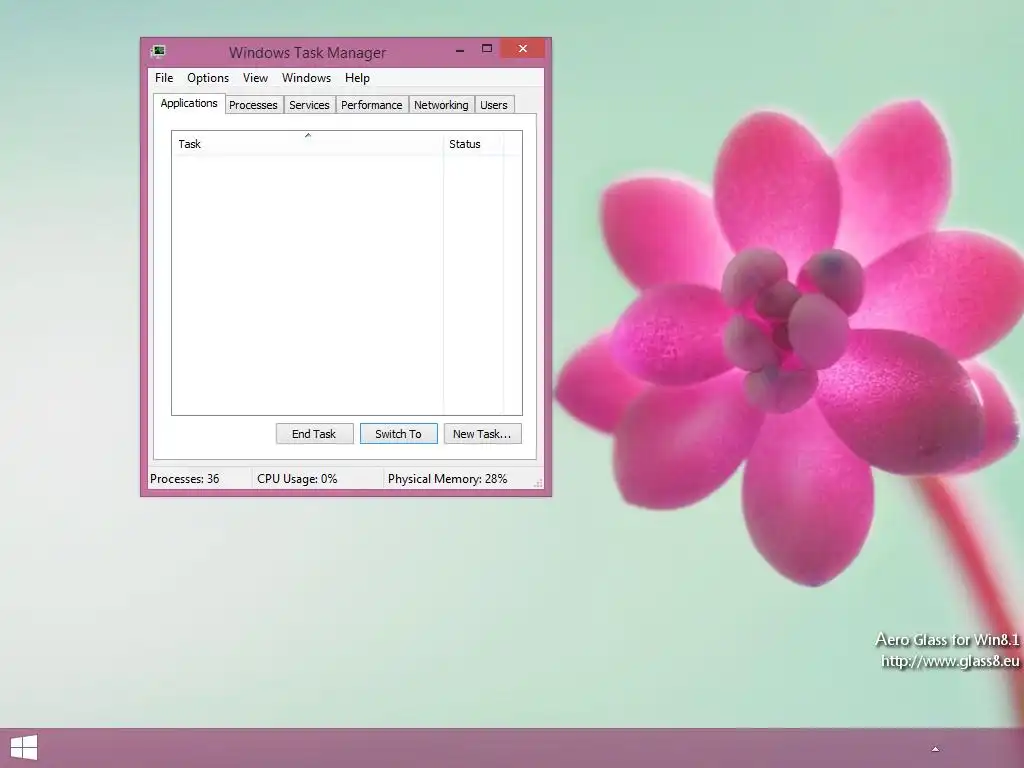1024x768 pixels.
Task: Open the Options menu
Action: 208,78
